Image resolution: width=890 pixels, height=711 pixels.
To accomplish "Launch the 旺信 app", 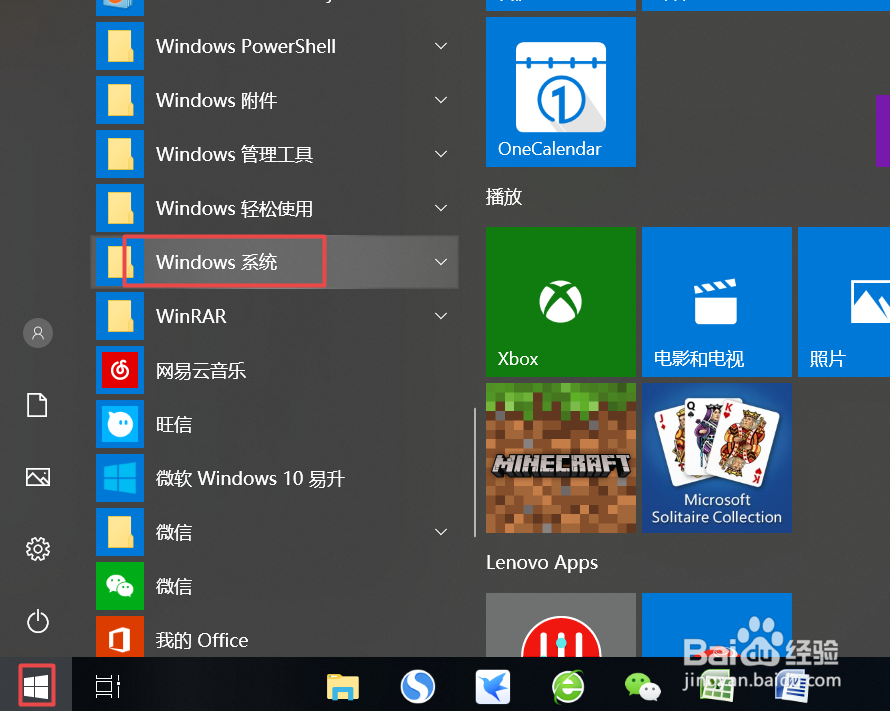I will point(175,424).
